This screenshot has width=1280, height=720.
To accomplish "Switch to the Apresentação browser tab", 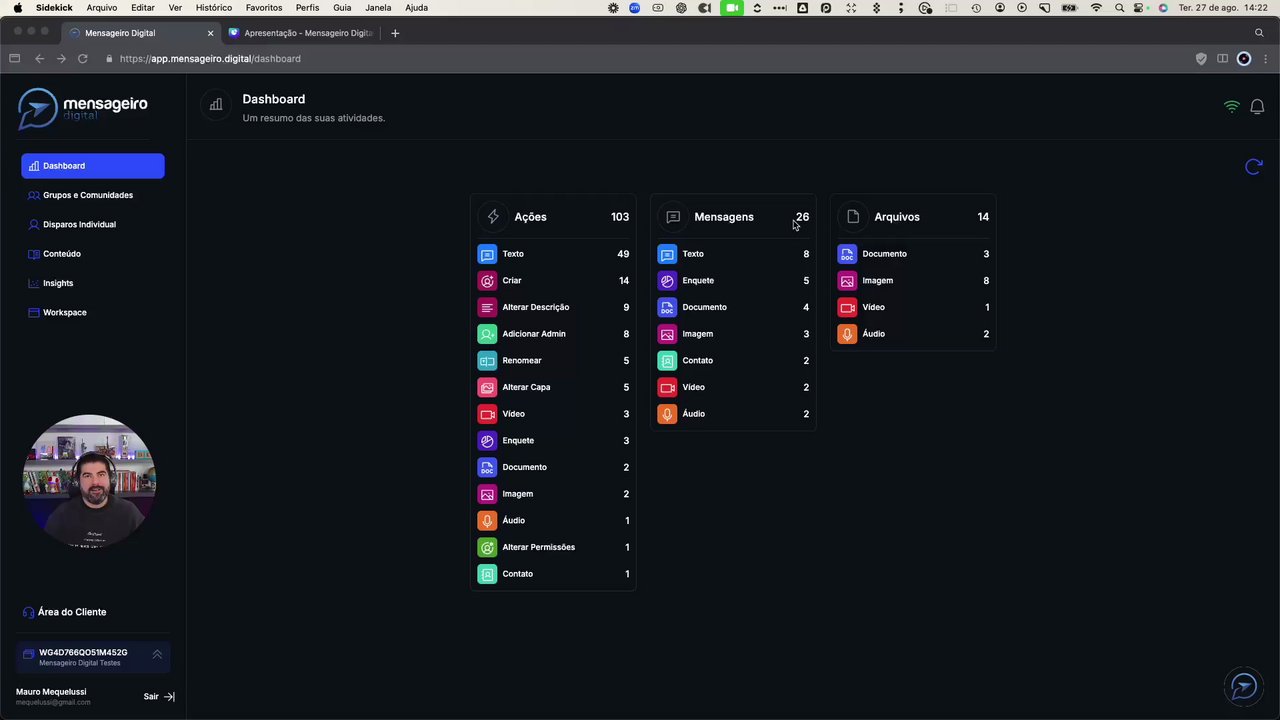I will tap(300, 33).
